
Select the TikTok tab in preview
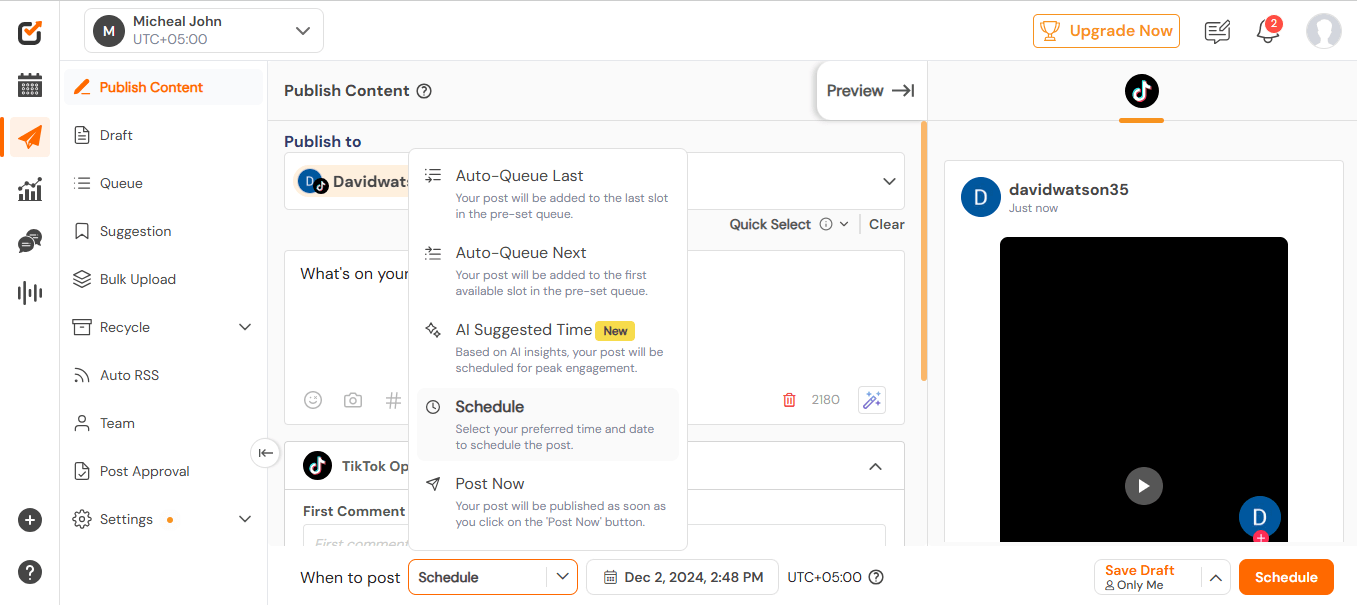coord(1141,91)
